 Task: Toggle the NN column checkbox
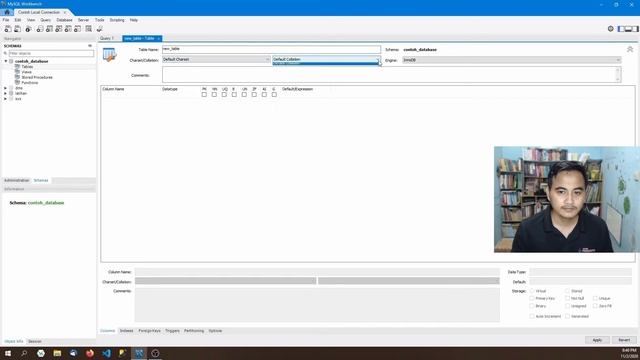point(214,94)
